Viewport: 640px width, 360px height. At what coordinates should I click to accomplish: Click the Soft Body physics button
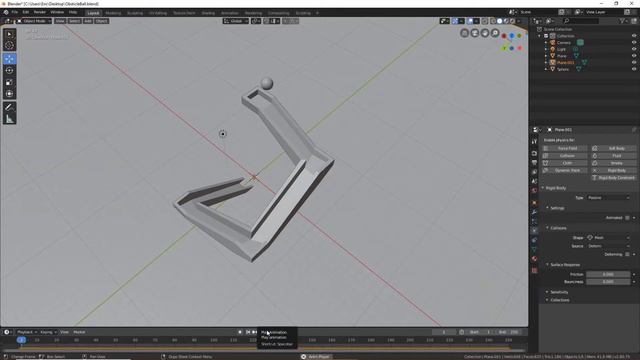(613, 149)
